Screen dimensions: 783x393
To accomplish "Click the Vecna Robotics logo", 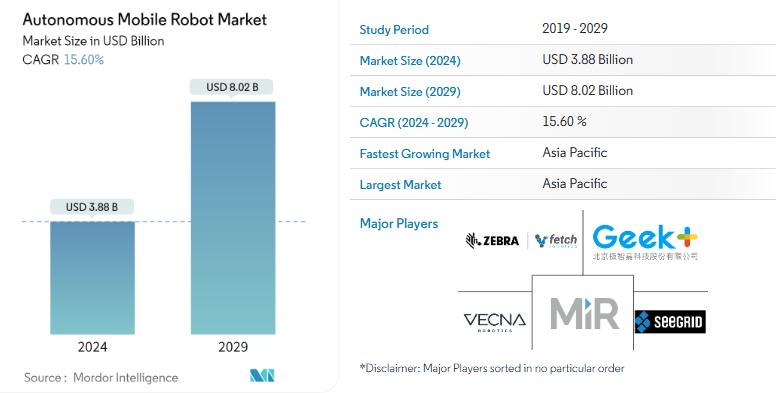I will click(494, 322).
